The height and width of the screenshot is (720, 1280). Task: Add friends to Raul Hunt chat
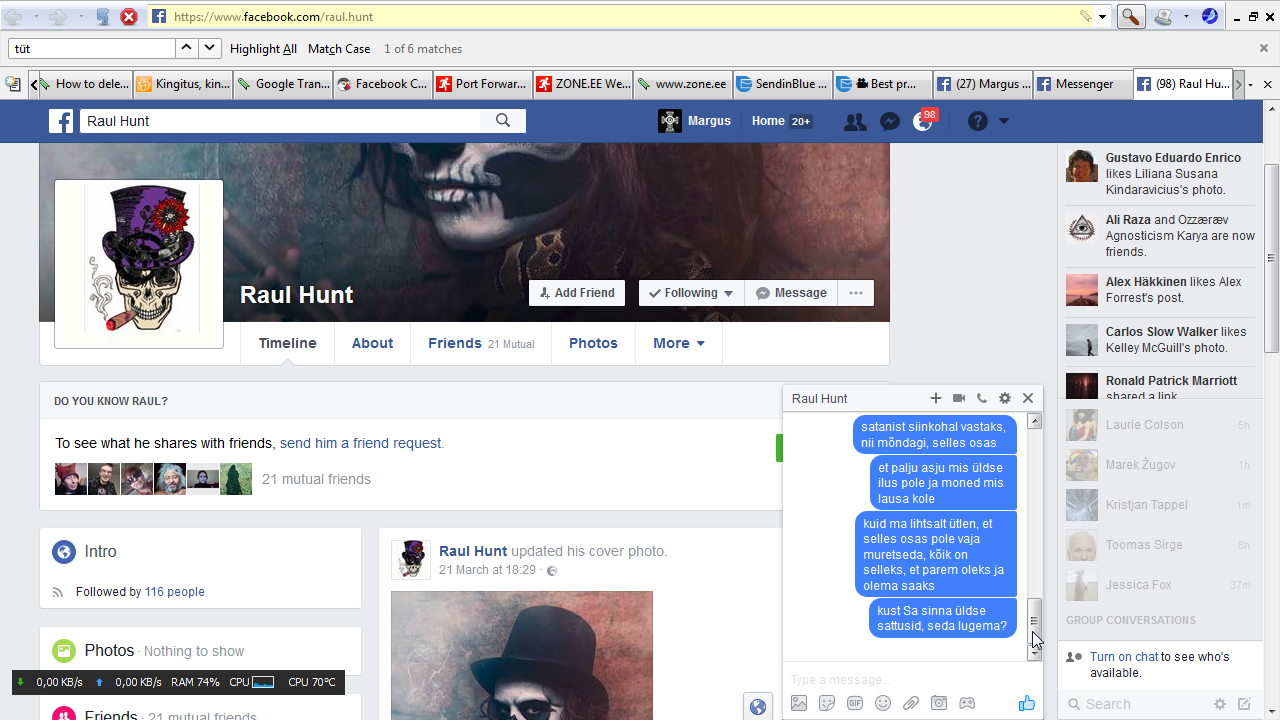point(936,398)
